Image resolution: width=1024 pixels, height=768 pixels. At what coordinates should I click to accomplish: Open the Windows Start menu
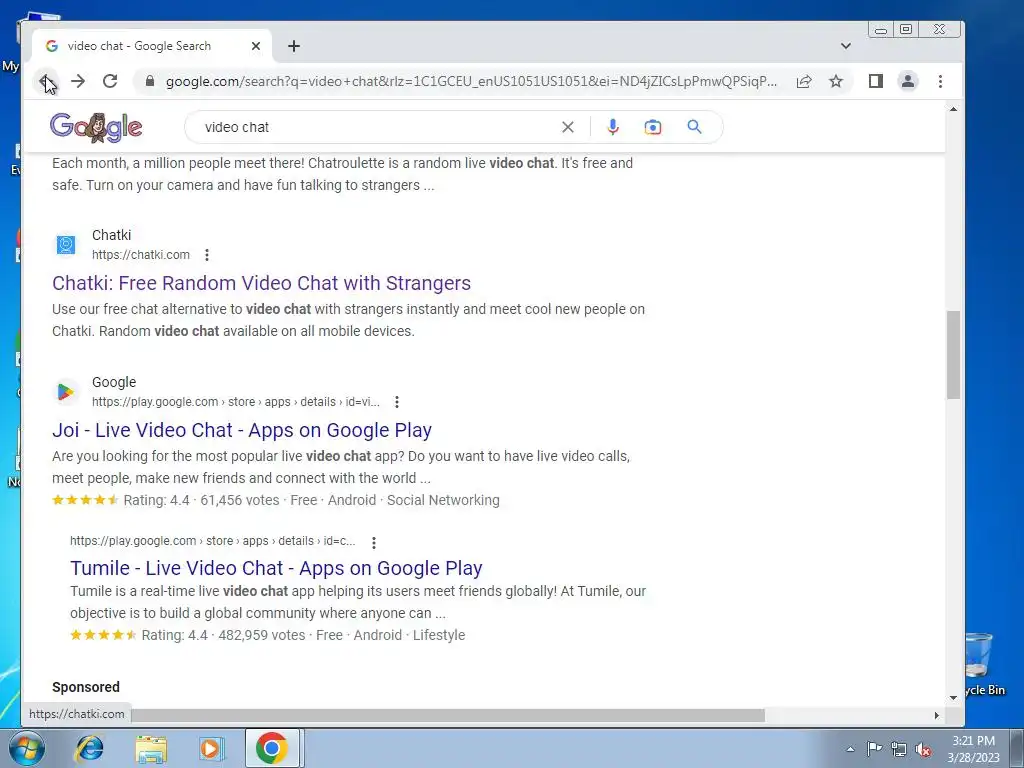[26, 748]
